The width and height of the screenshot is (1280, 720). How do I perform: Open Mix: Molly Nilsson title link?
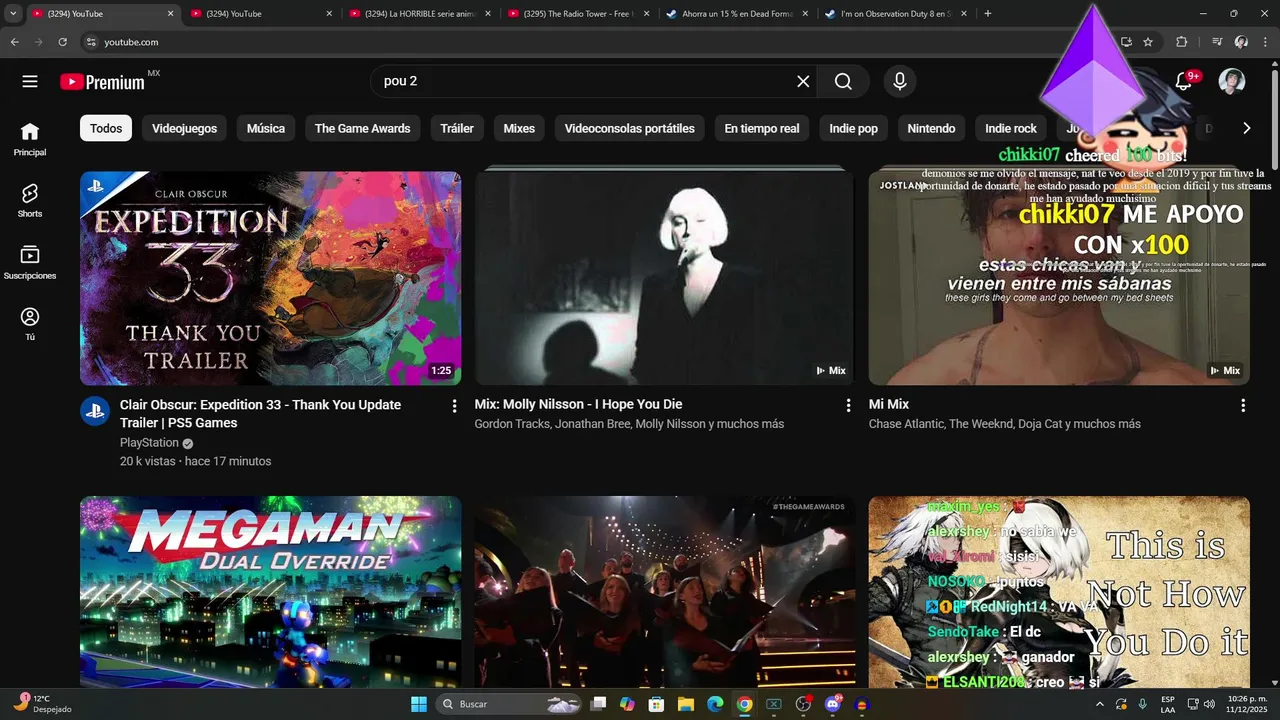point(578,404)
